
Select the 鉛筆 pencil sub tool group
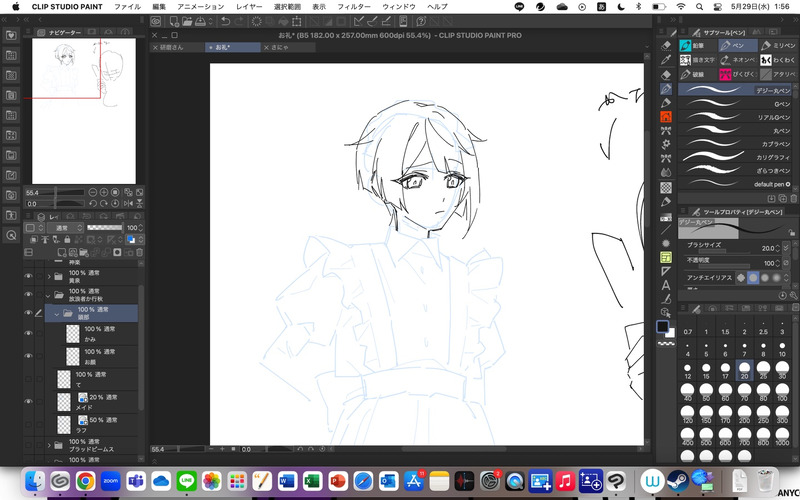[698, 45]
